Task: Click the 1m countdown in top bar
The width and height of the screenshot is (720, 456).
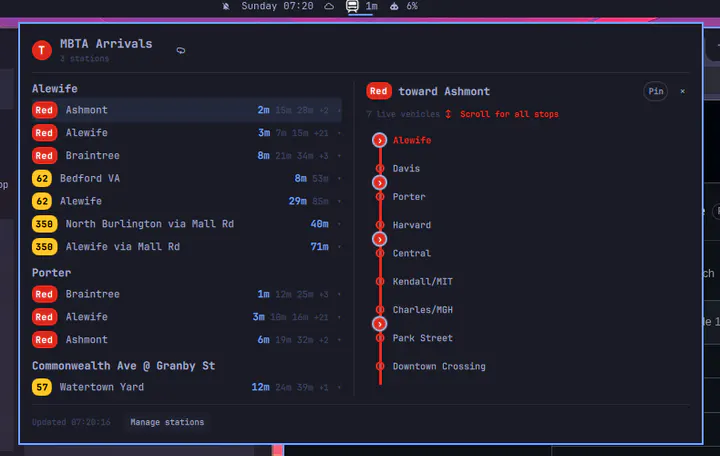Action: 371,6
